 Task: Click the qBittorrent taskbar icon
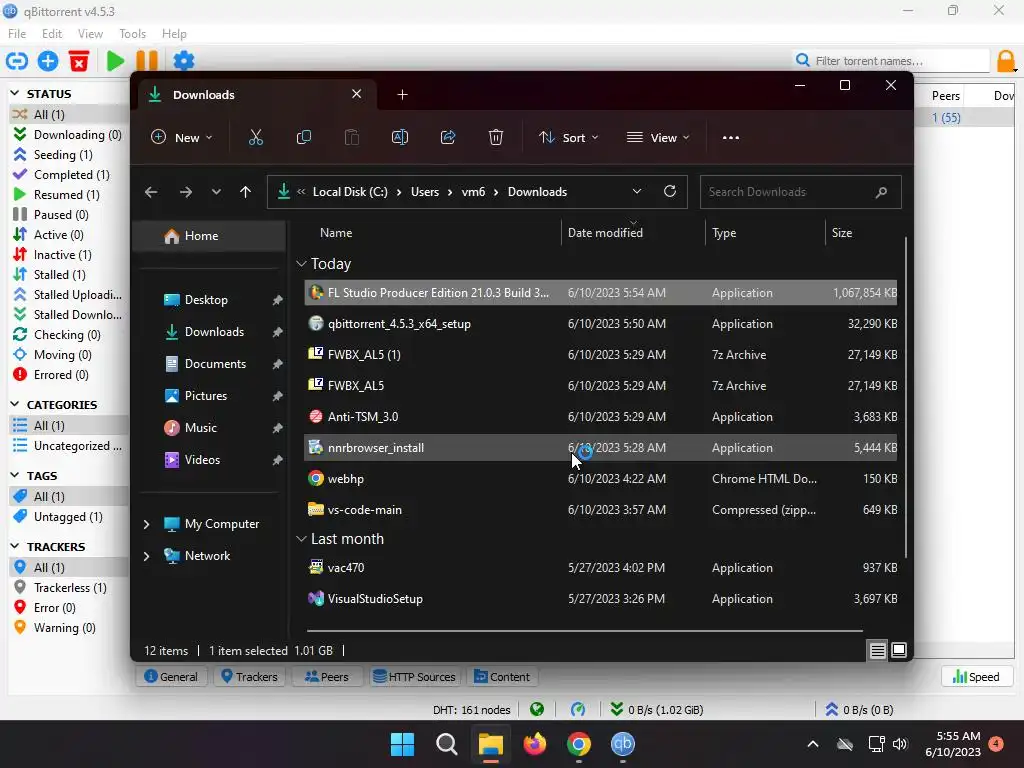(x=622, y=744)
